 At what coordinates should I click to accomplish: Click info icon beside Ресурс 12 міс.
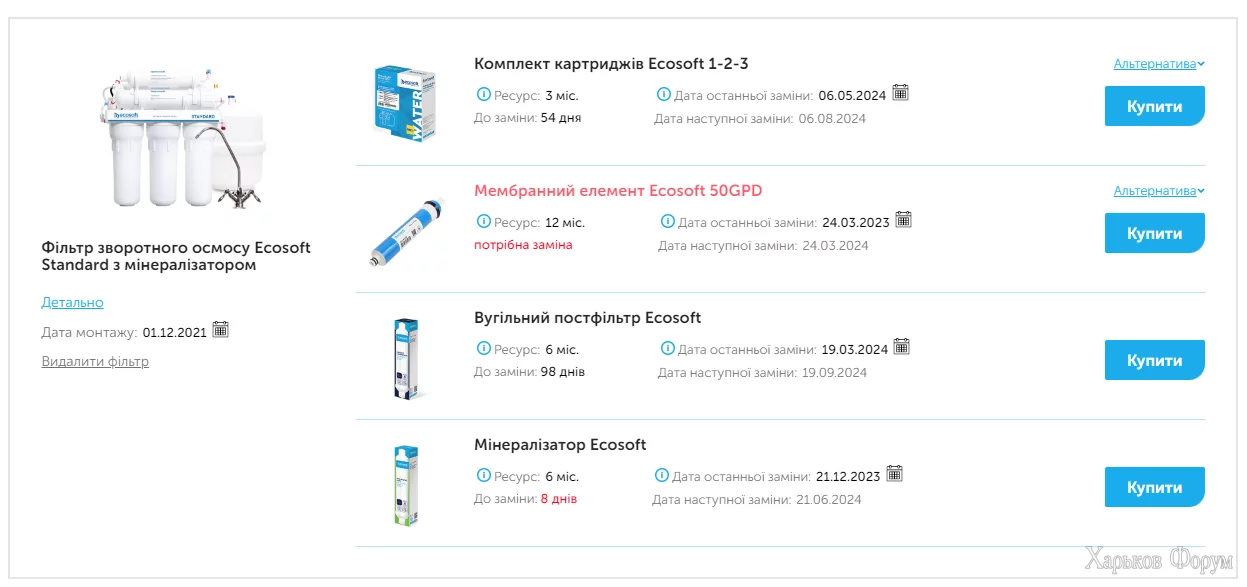point(483,222)
